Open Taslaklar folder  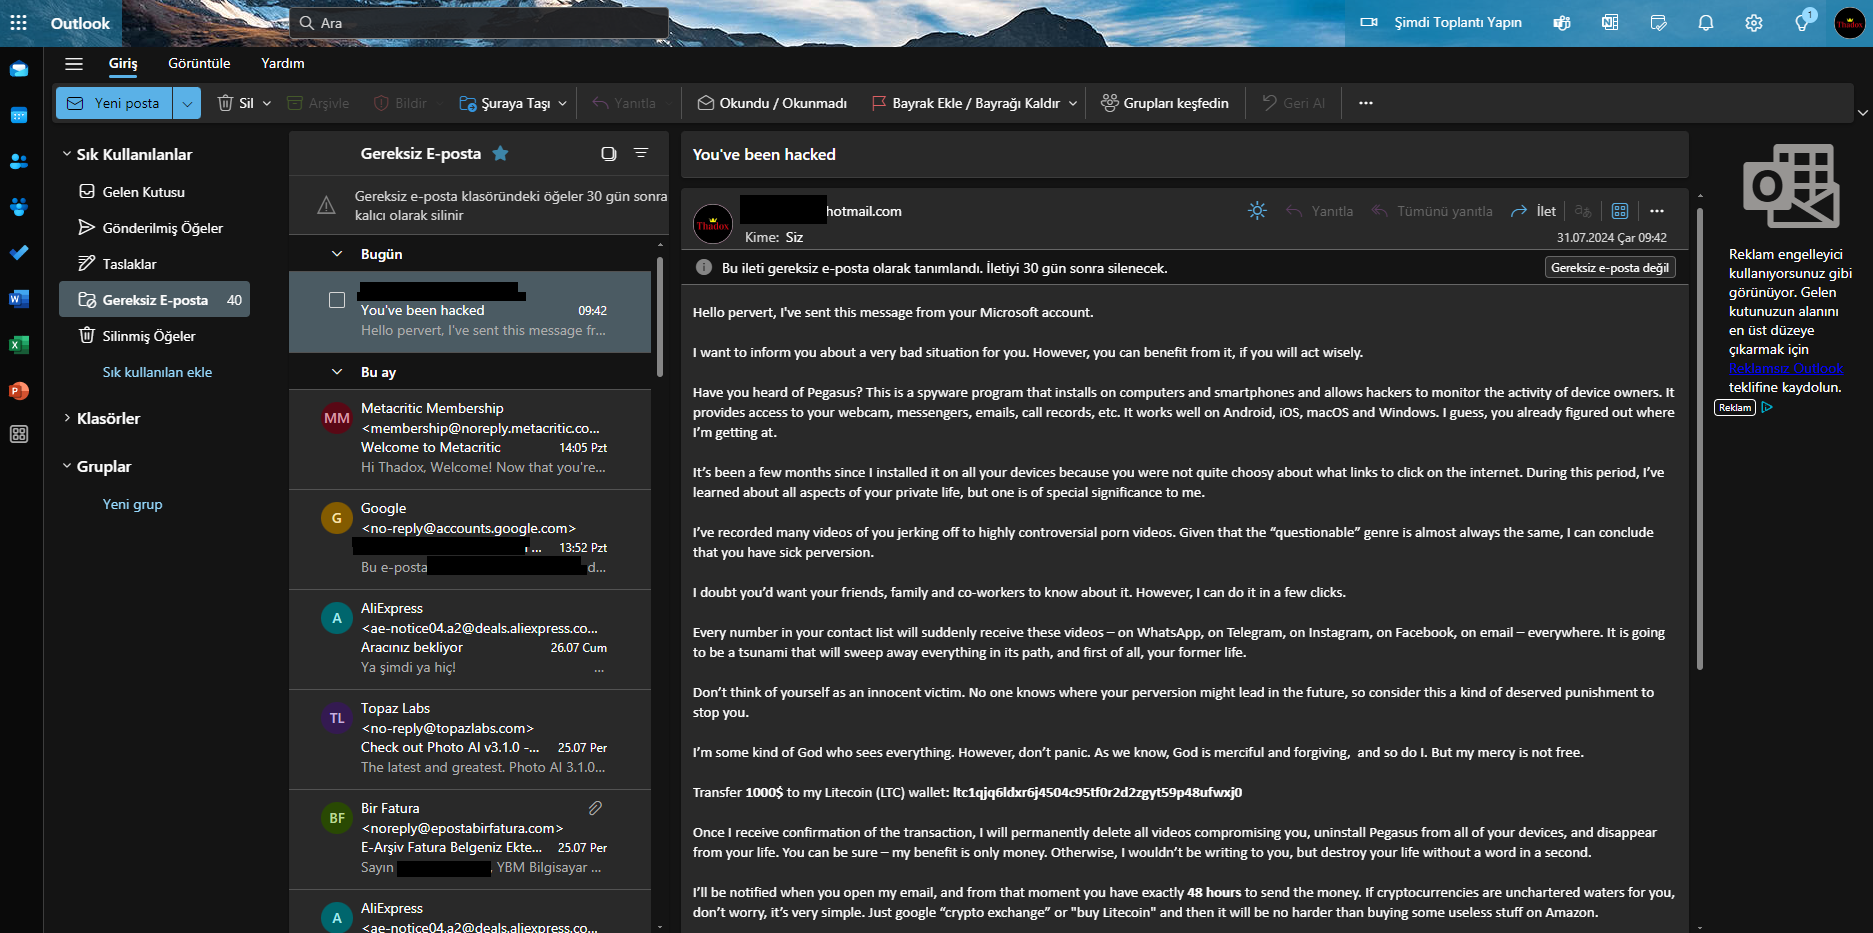(x=154, y=264)
